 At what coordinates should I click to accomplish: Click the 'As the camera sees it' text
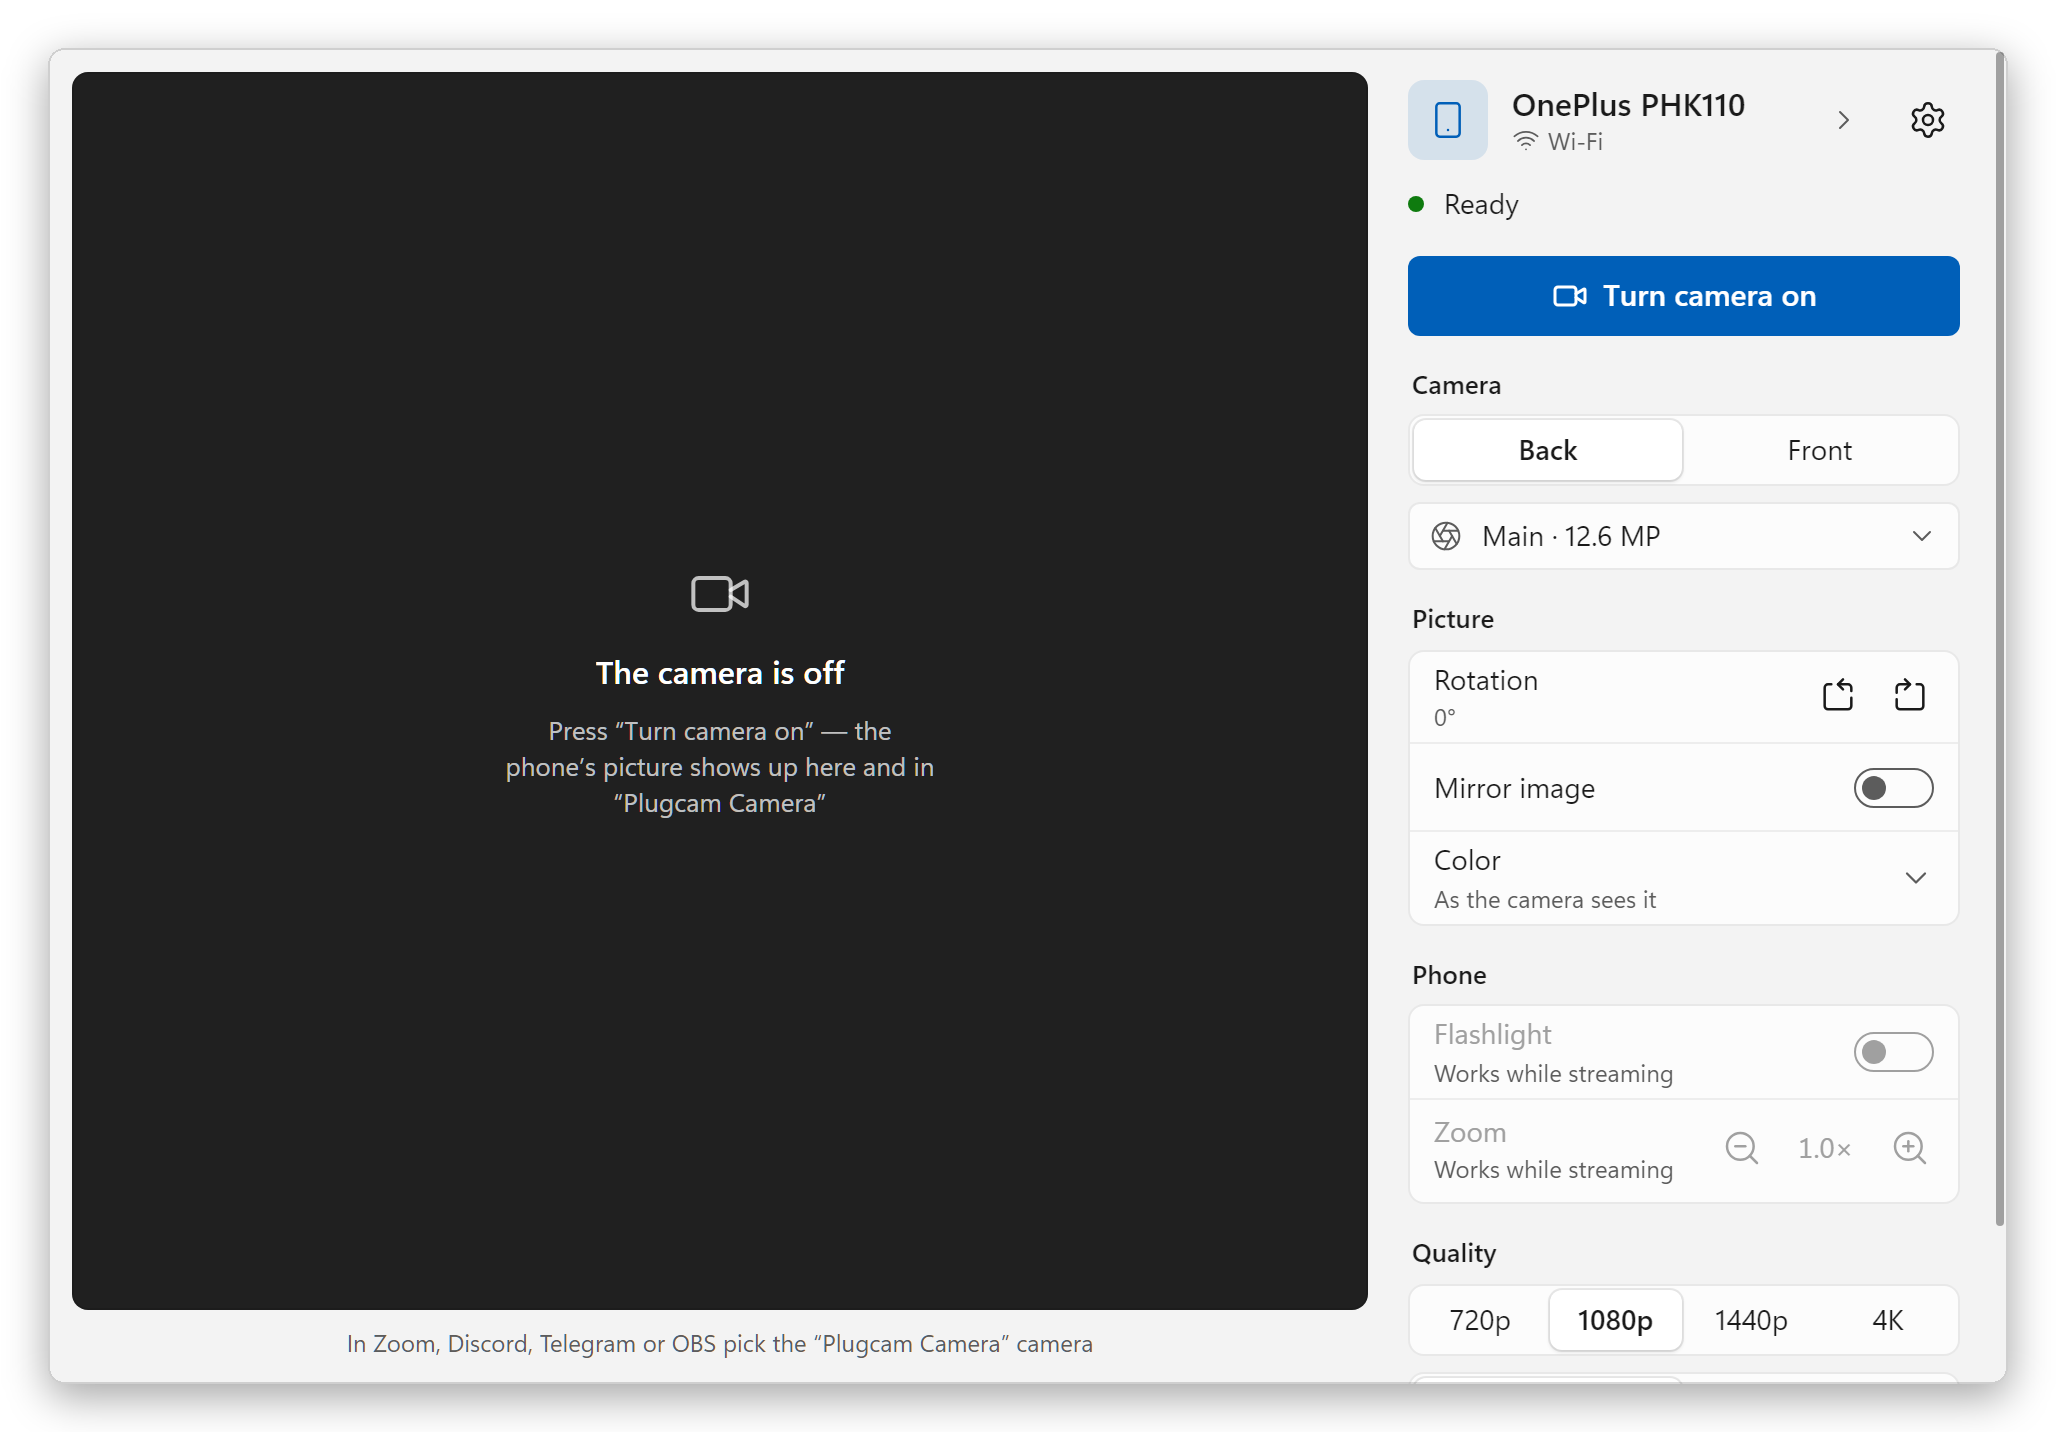click(x=1545, y=900)
